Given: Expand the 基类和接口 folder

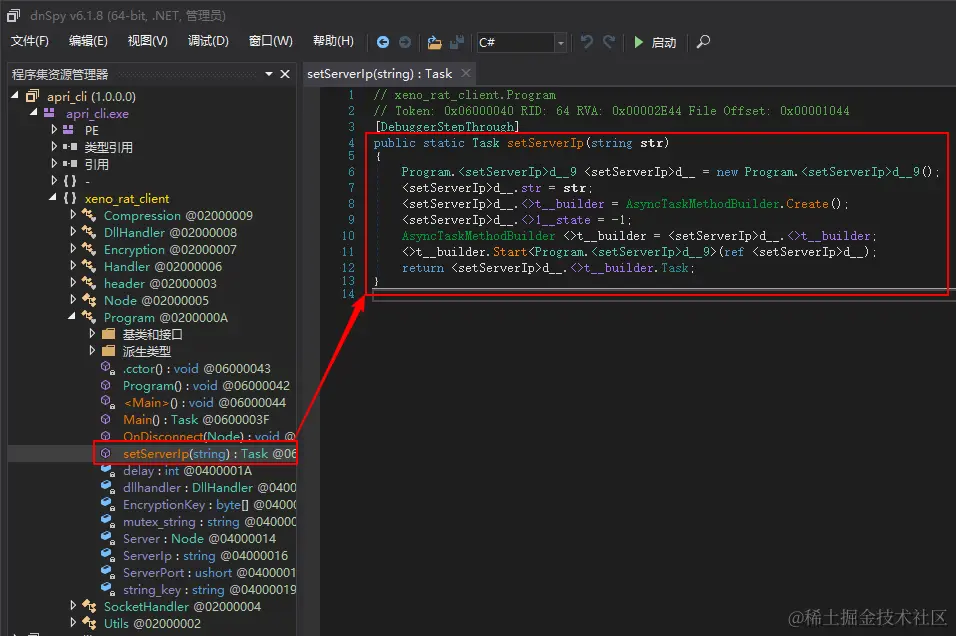Looking at the screenshot, I should [91, 334].
